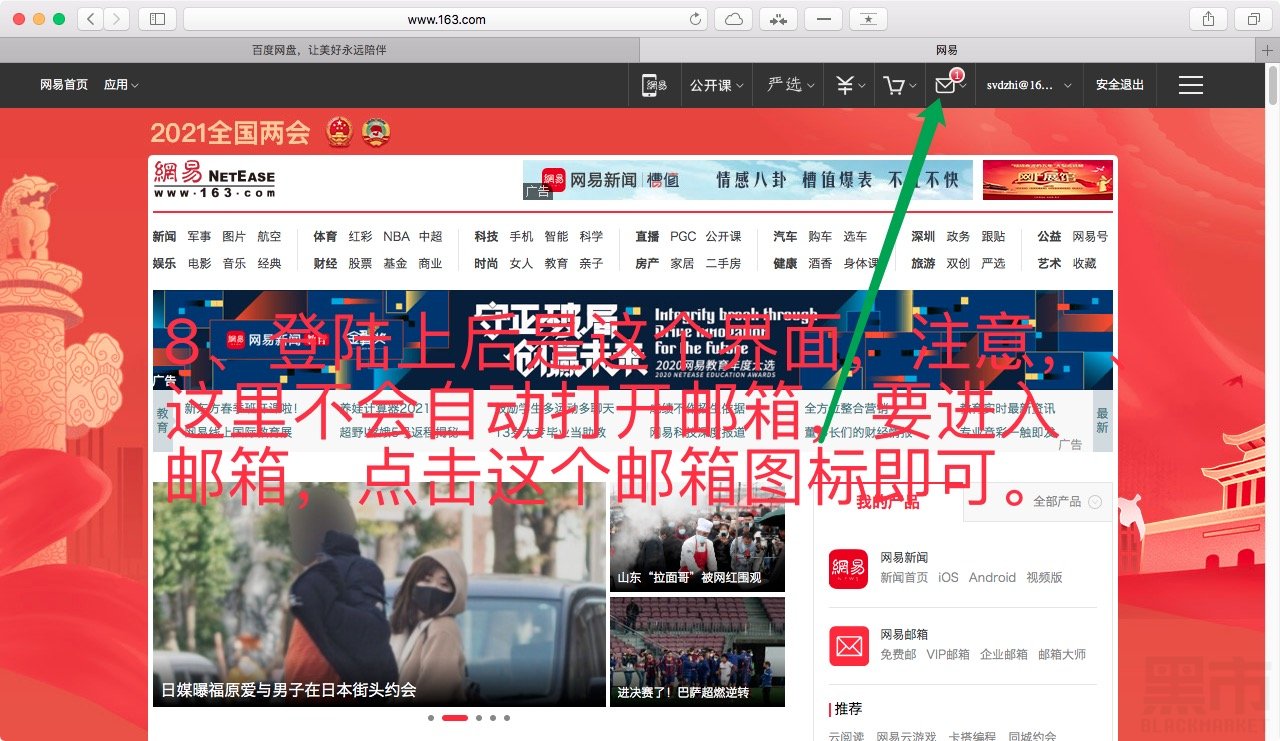Switch to the 网易 browser tab
1280x741 pixels.
coord(947,50)
